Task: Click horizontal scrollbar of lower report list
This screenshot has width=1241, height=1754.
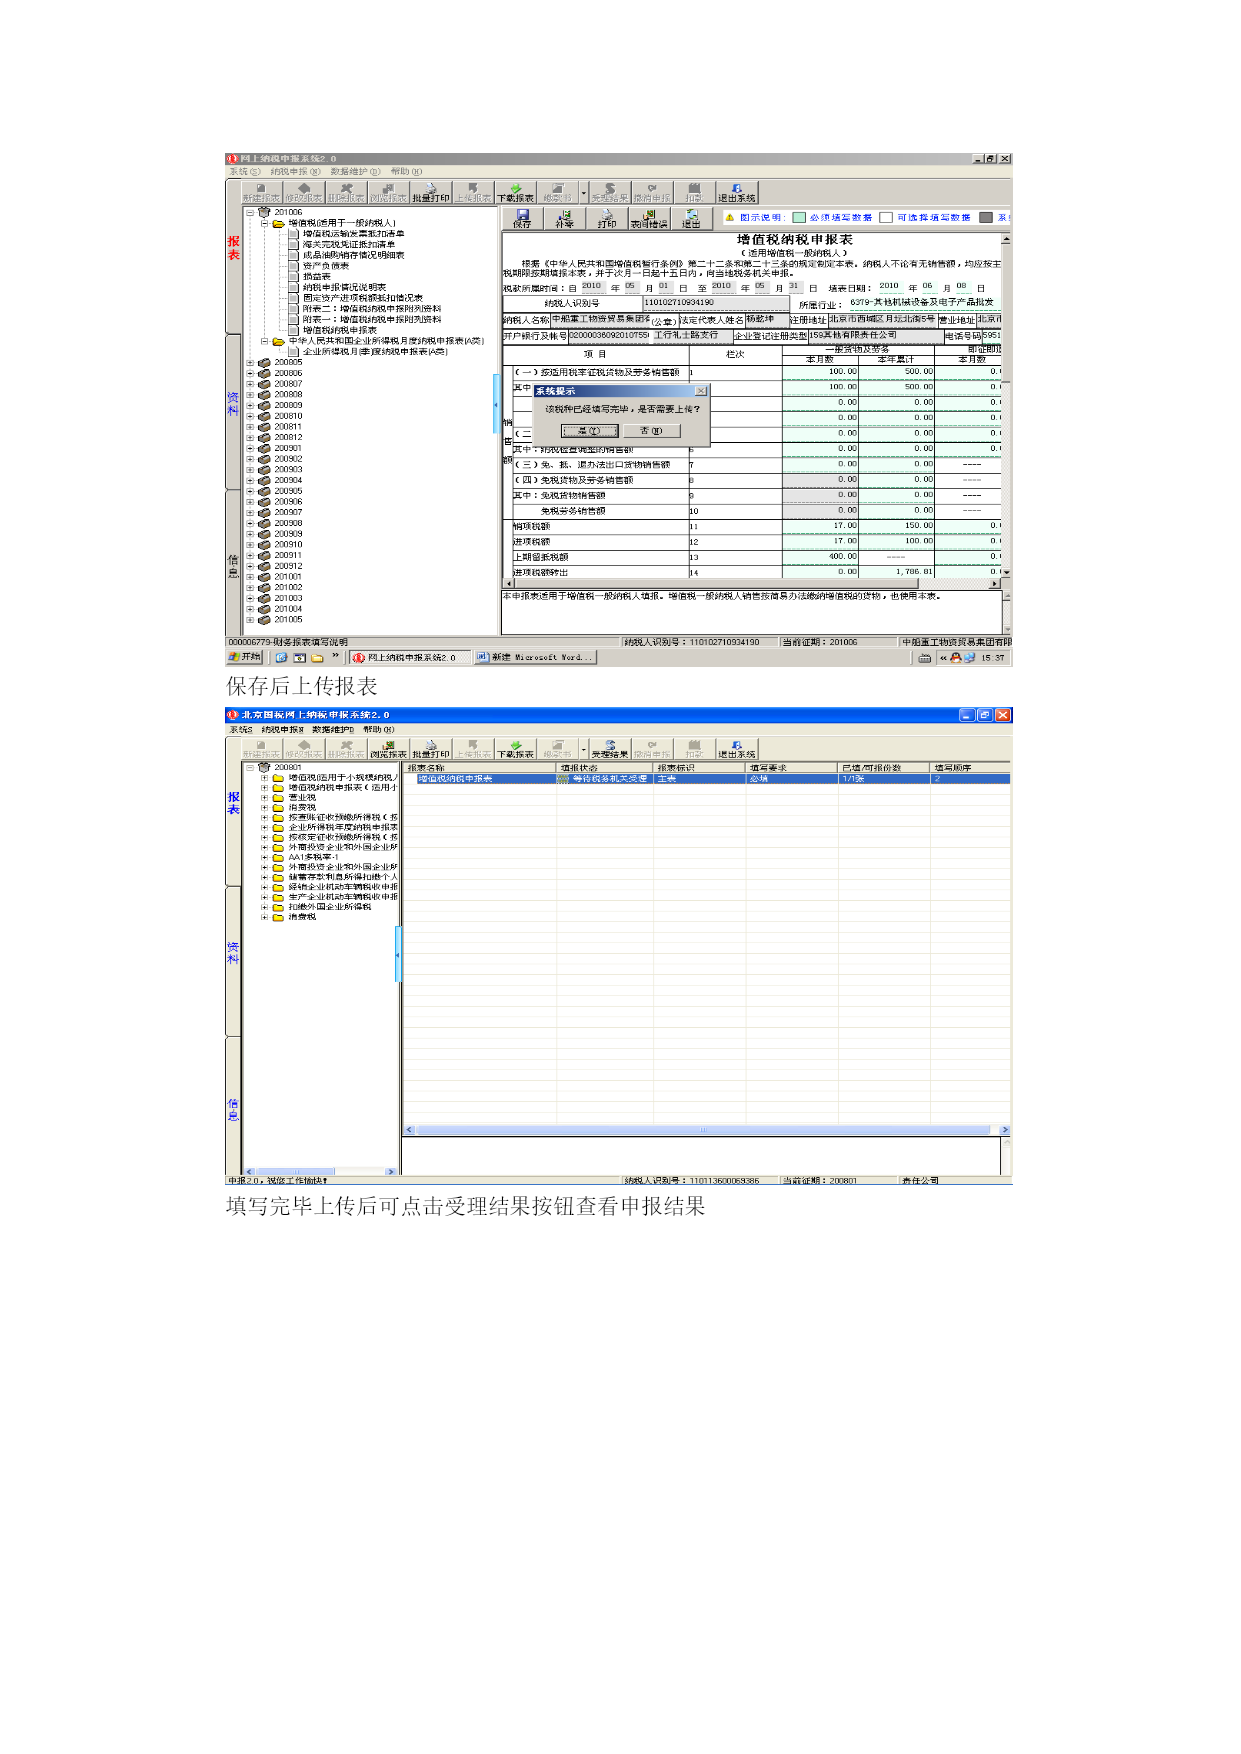Action: click(x=706, y=1130)
